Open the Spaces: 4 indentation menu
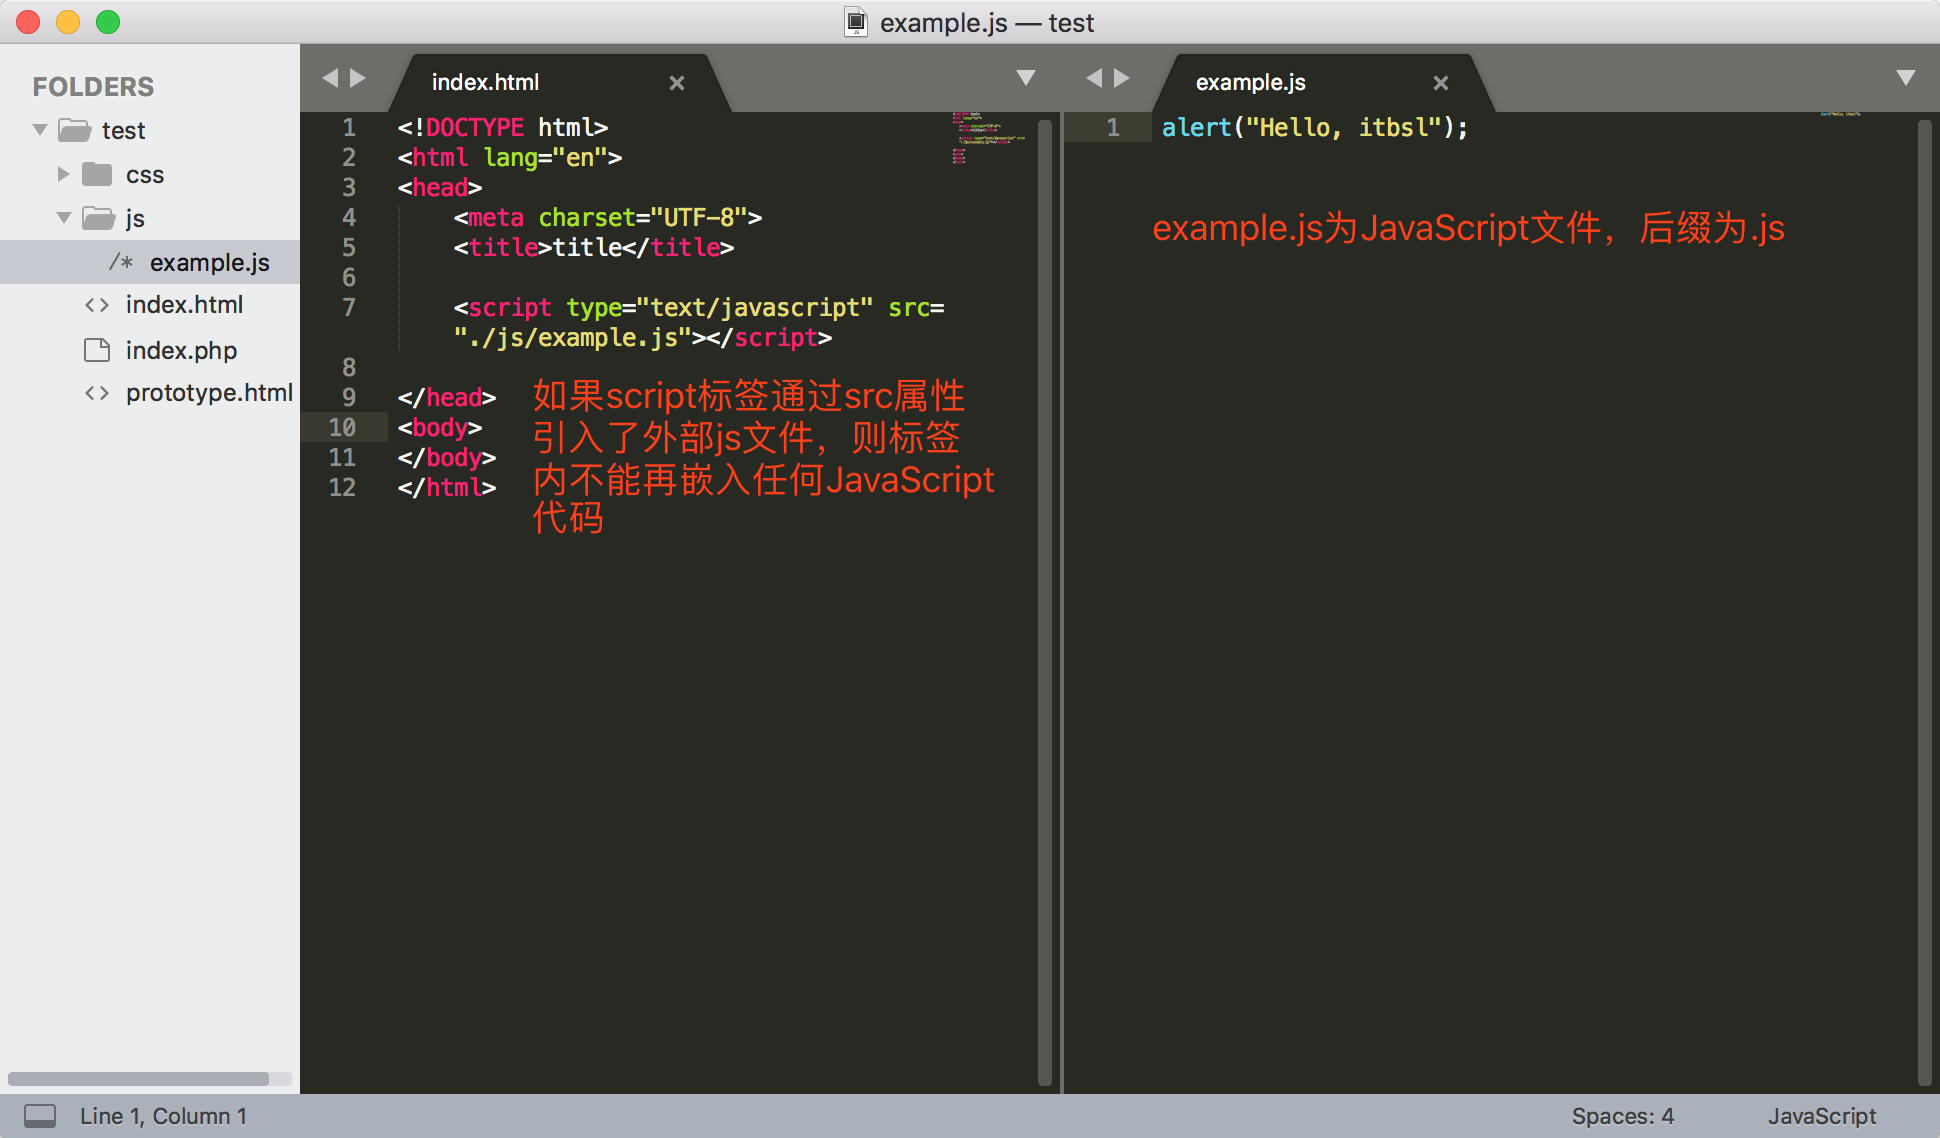The width and height of the screenshot is (1940, 1138). [x=1622, y=1116]
